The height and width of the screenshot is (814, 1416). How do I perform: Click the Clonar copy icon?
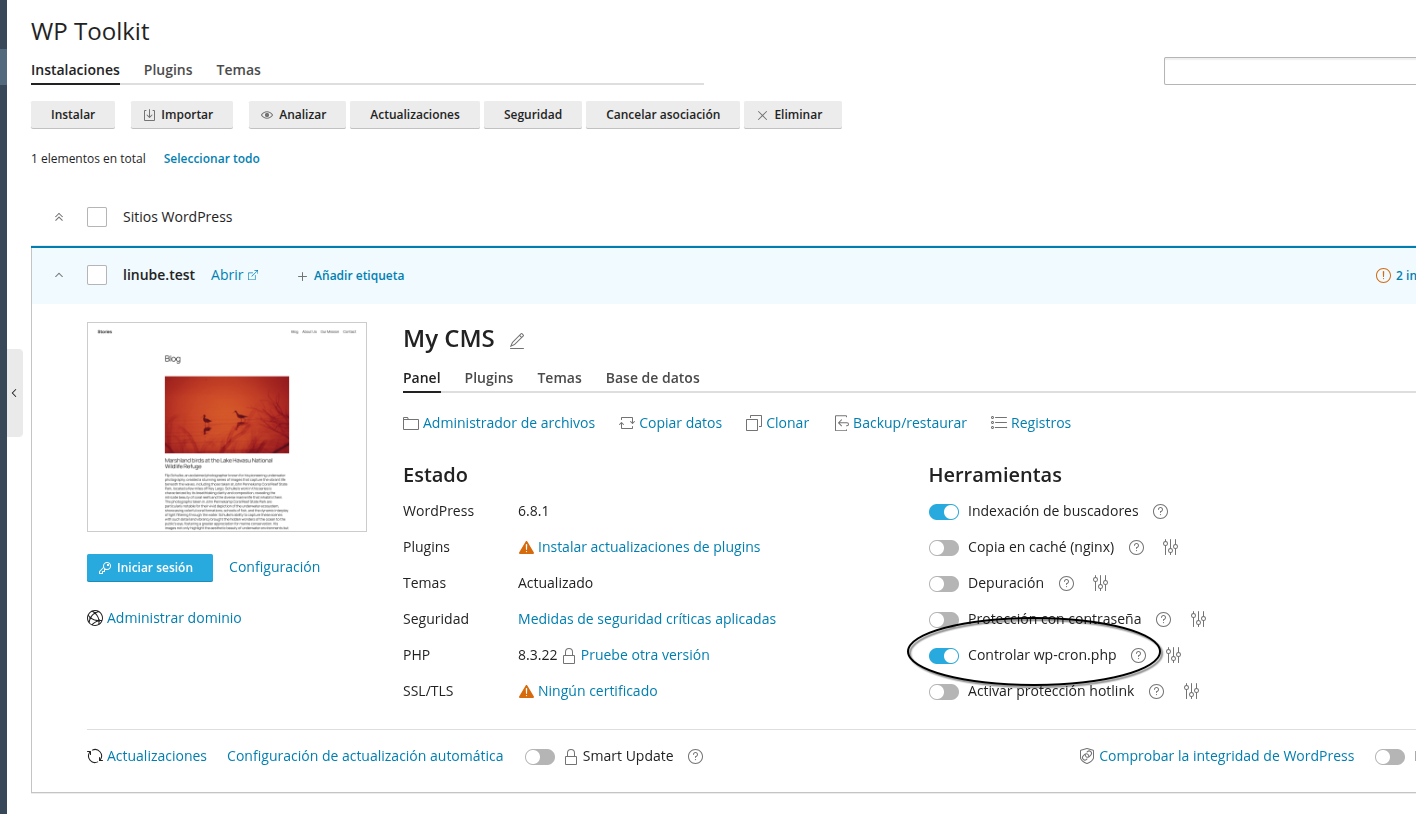pos(754,423)
